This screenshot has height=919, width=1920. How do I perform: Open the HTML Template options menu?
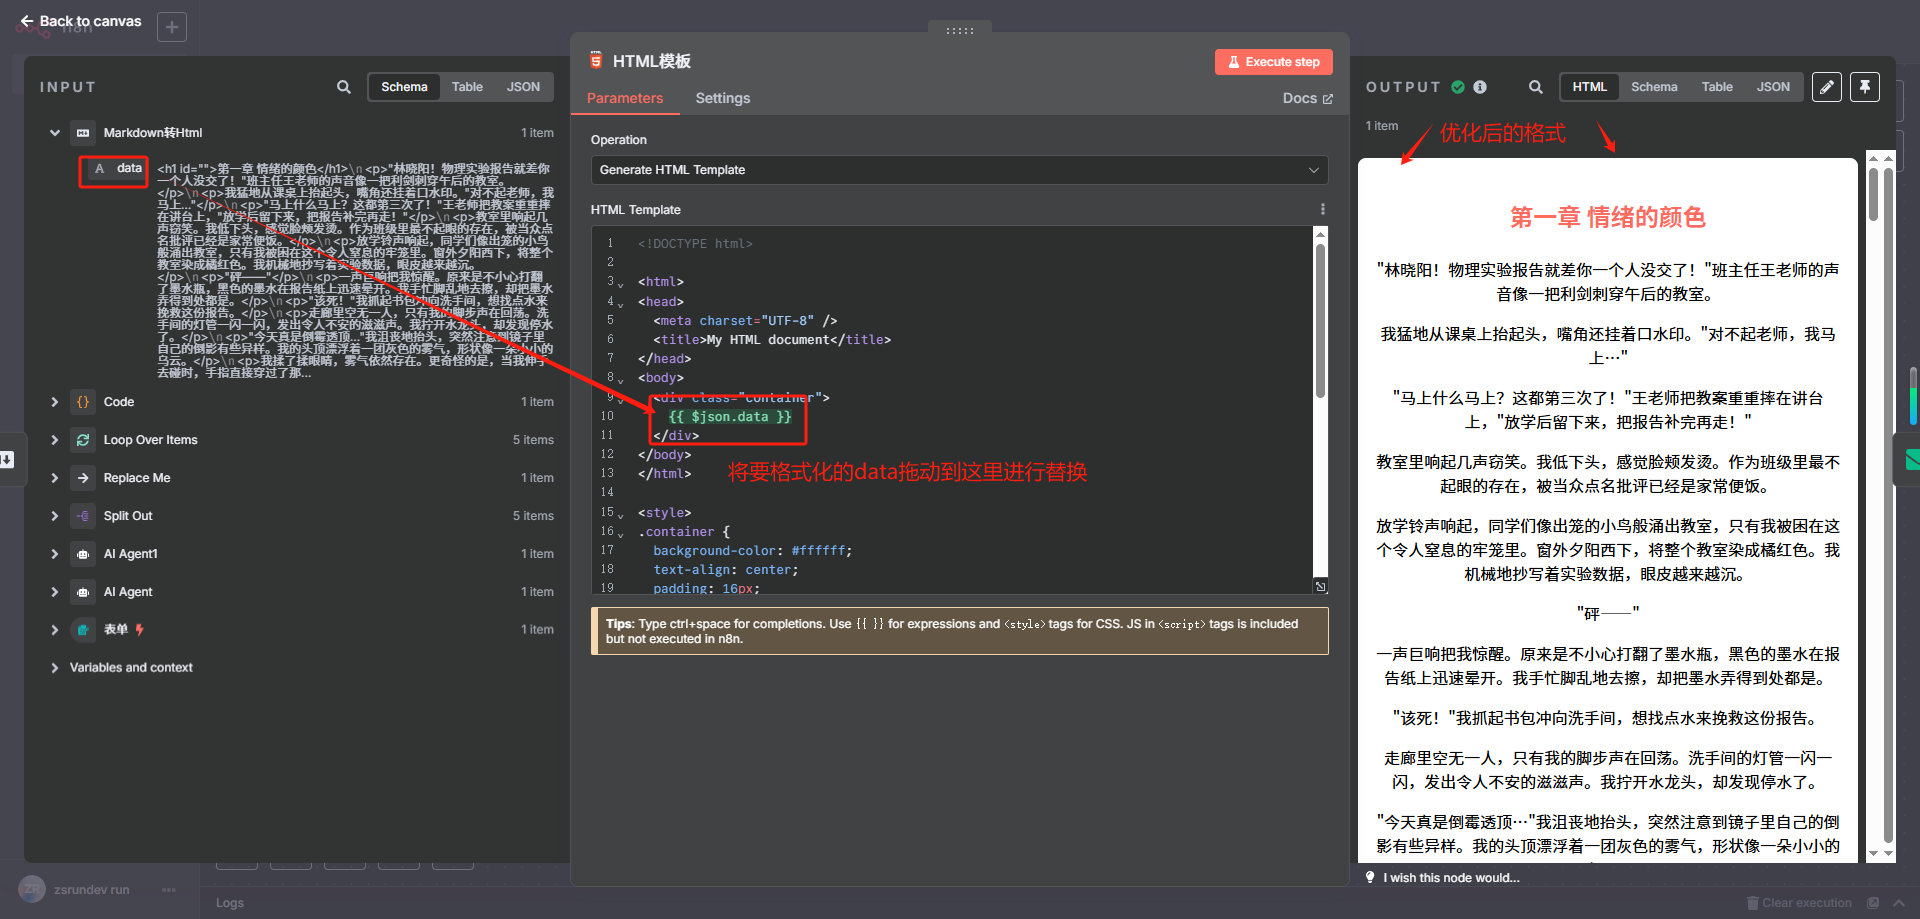click(x=1322, y=208)
